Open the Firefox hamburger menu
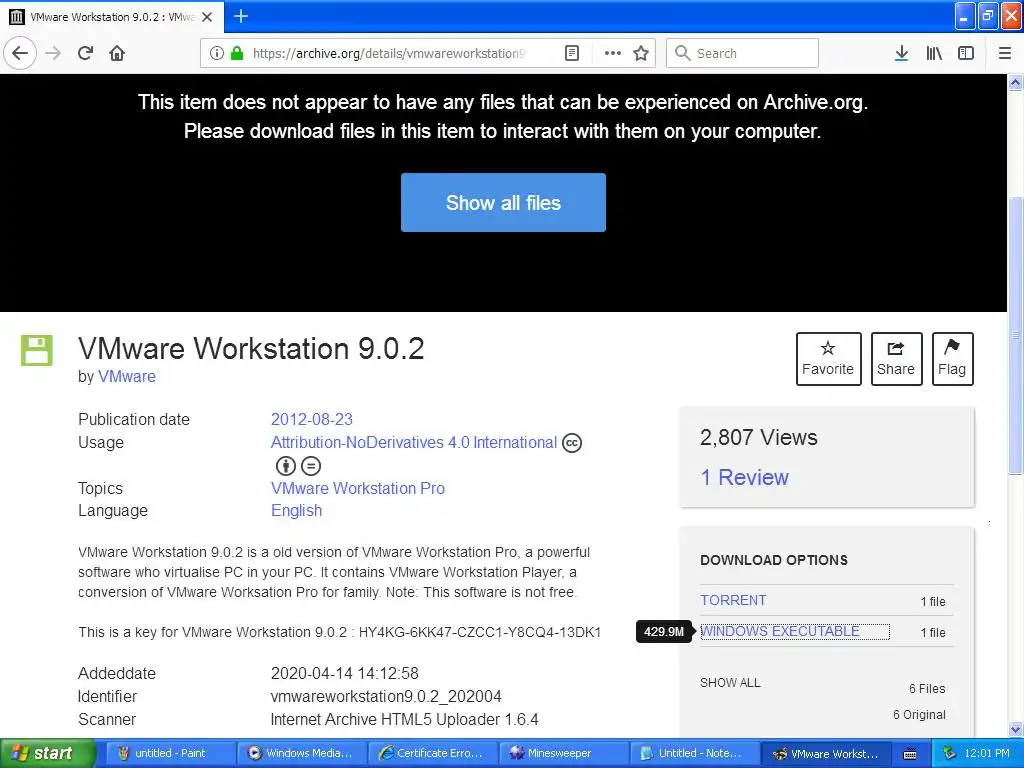 (1004, 53)
